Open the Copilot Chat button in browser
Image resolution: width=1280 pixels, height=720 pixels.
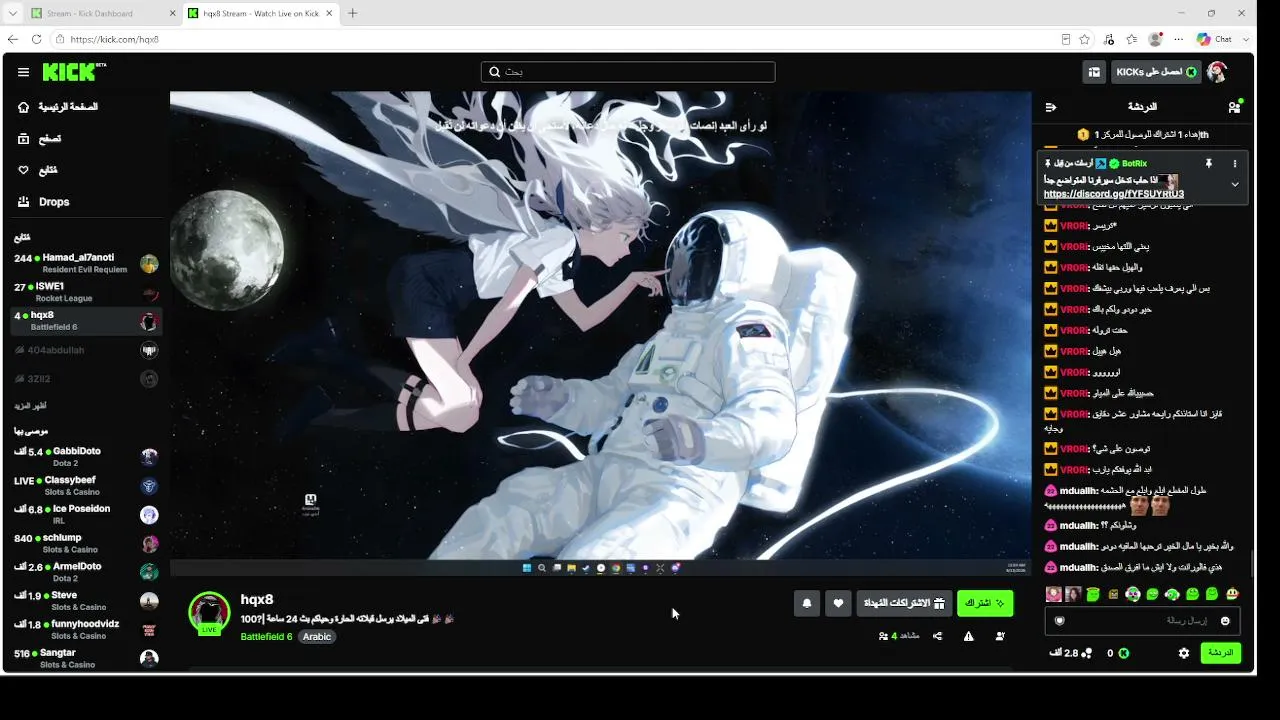point(1215,39)
